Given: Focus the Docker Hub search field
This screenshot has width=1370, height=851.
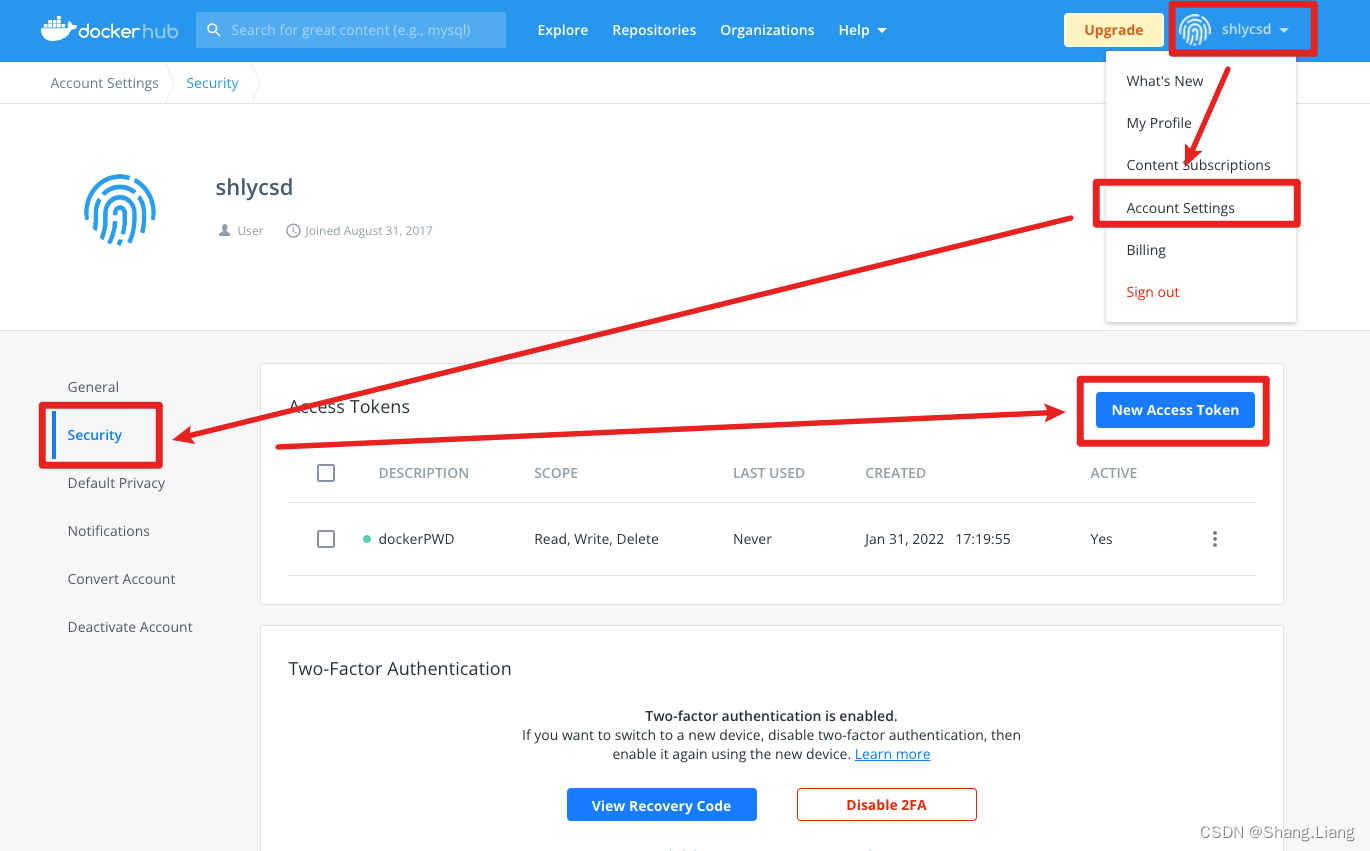Looking at the screenshot, I should coord(351,30).
